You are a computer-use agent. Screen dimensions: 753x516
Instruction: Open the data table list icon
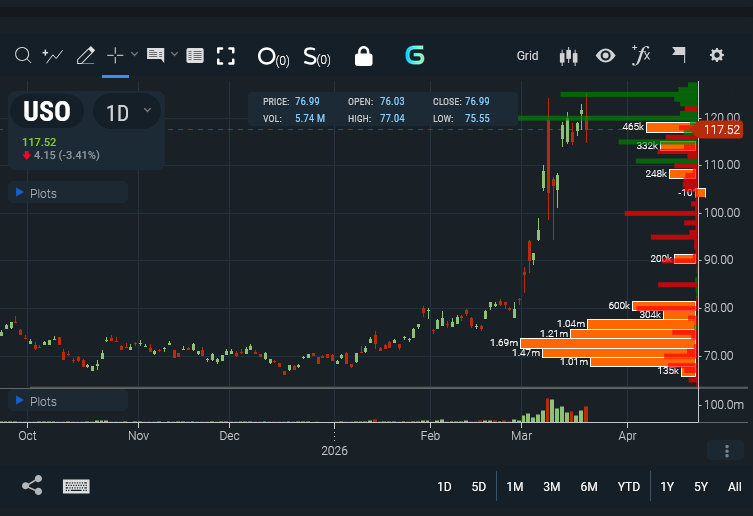pyautogui.click(x=195, y=56)
